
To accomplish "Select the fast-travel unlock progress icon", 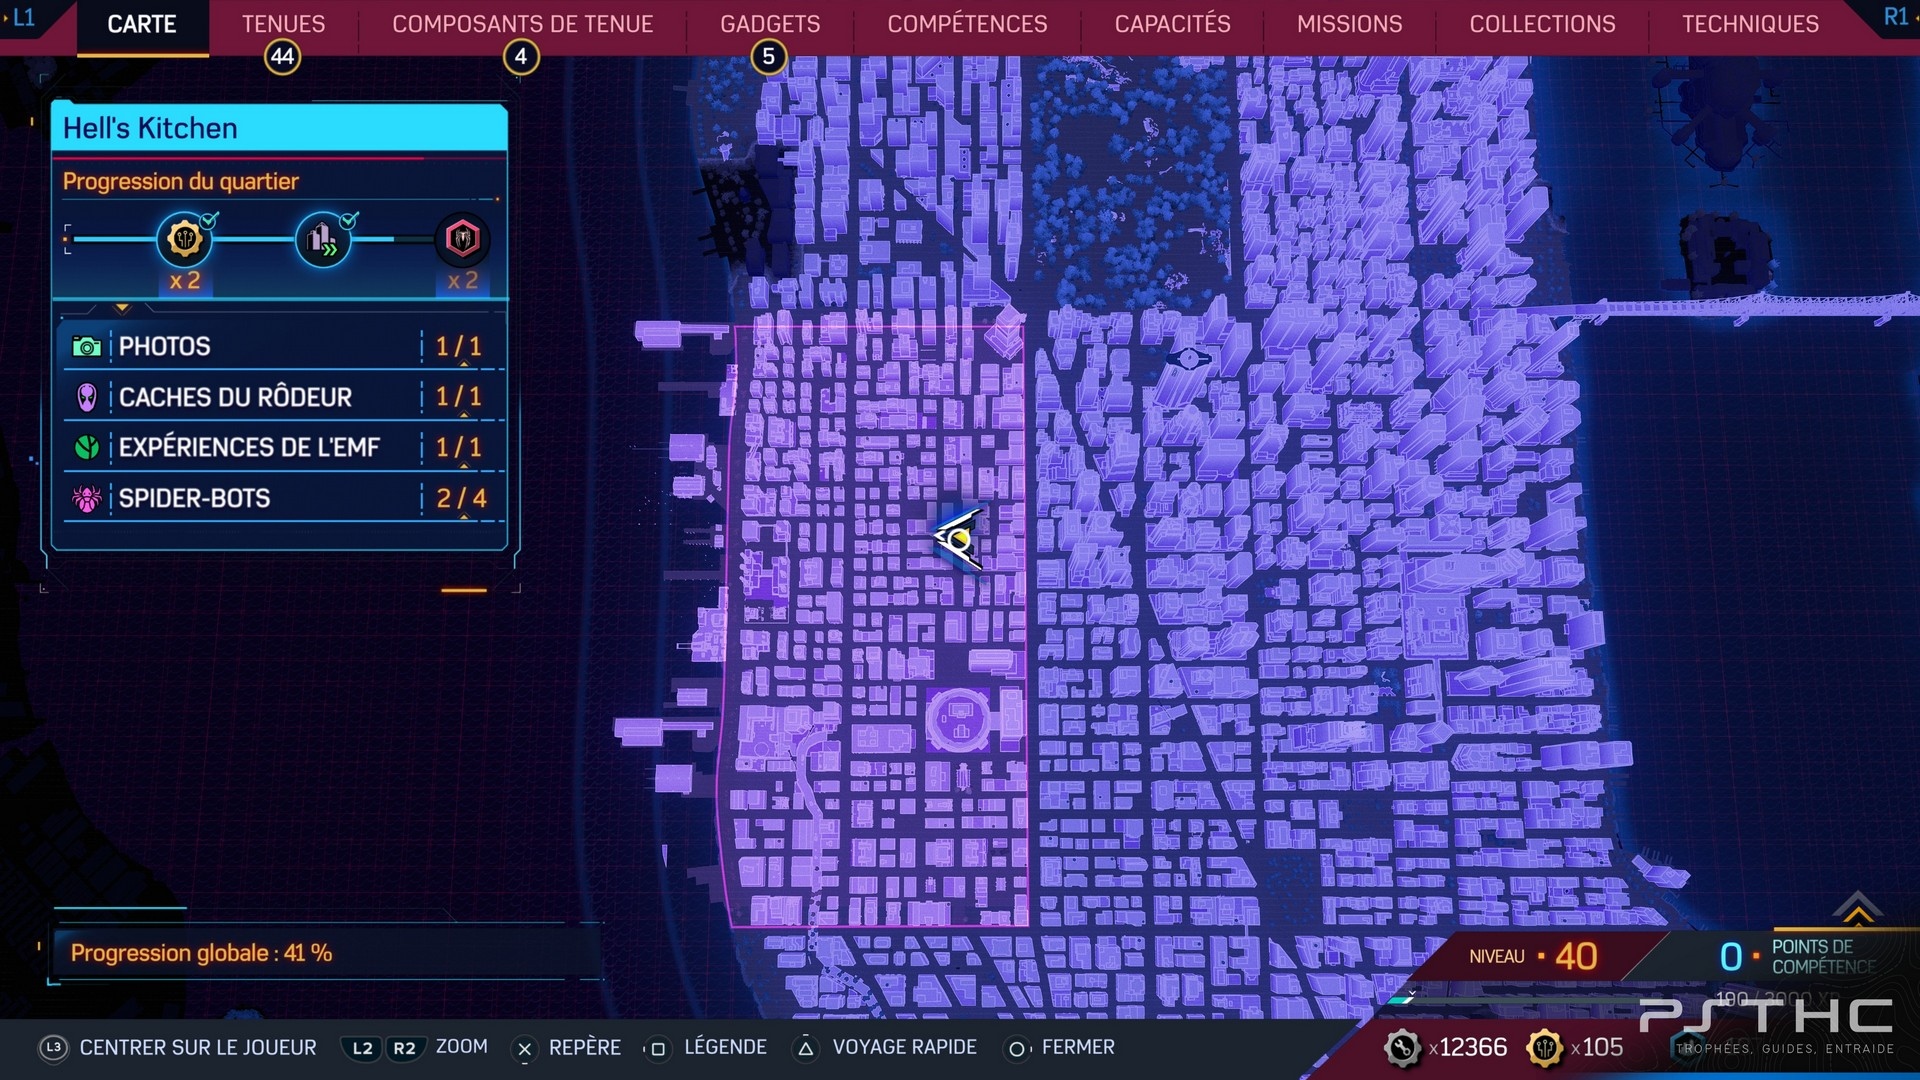I will point(323,239).
